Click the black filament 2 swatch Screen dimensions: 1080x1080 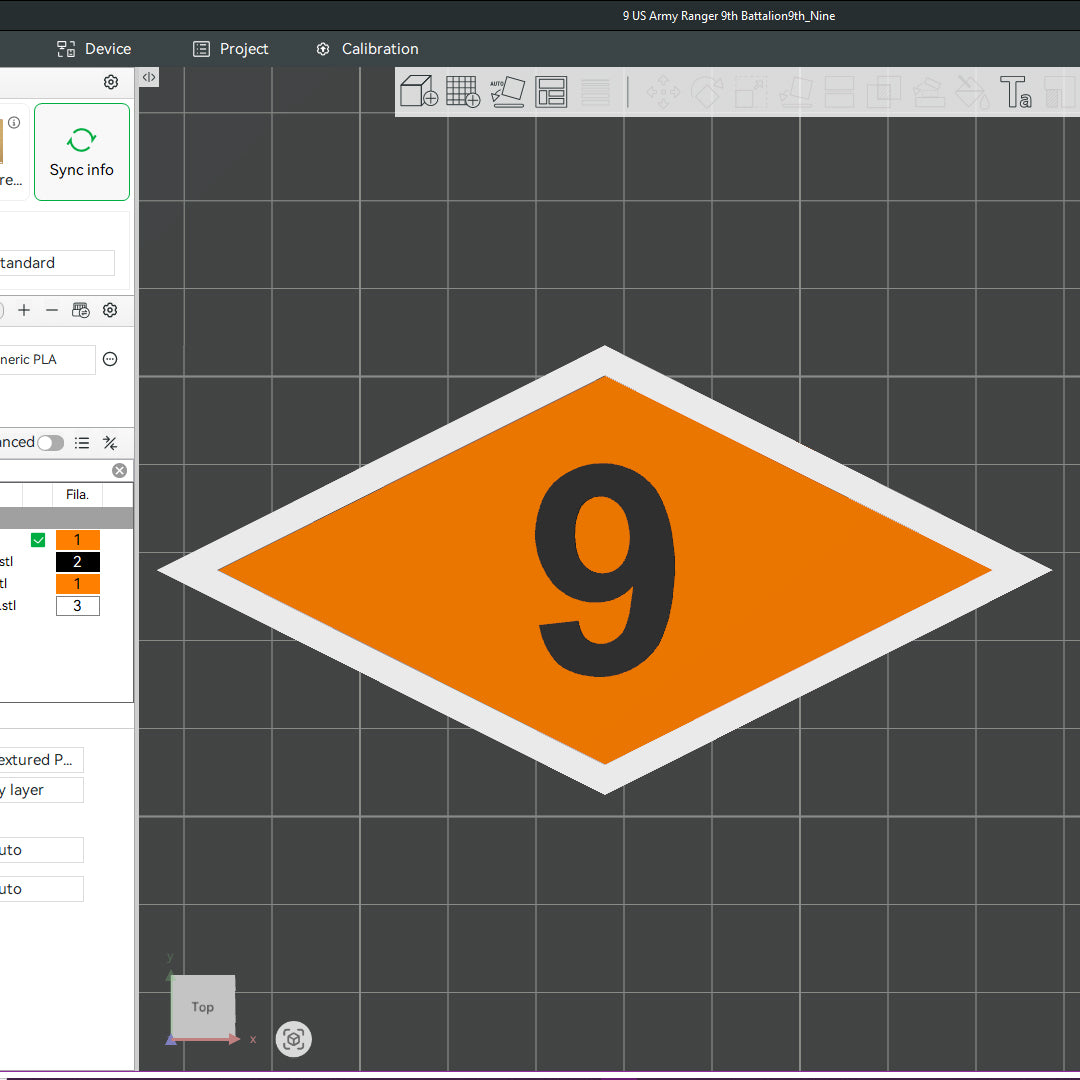(x=77, y=562)
